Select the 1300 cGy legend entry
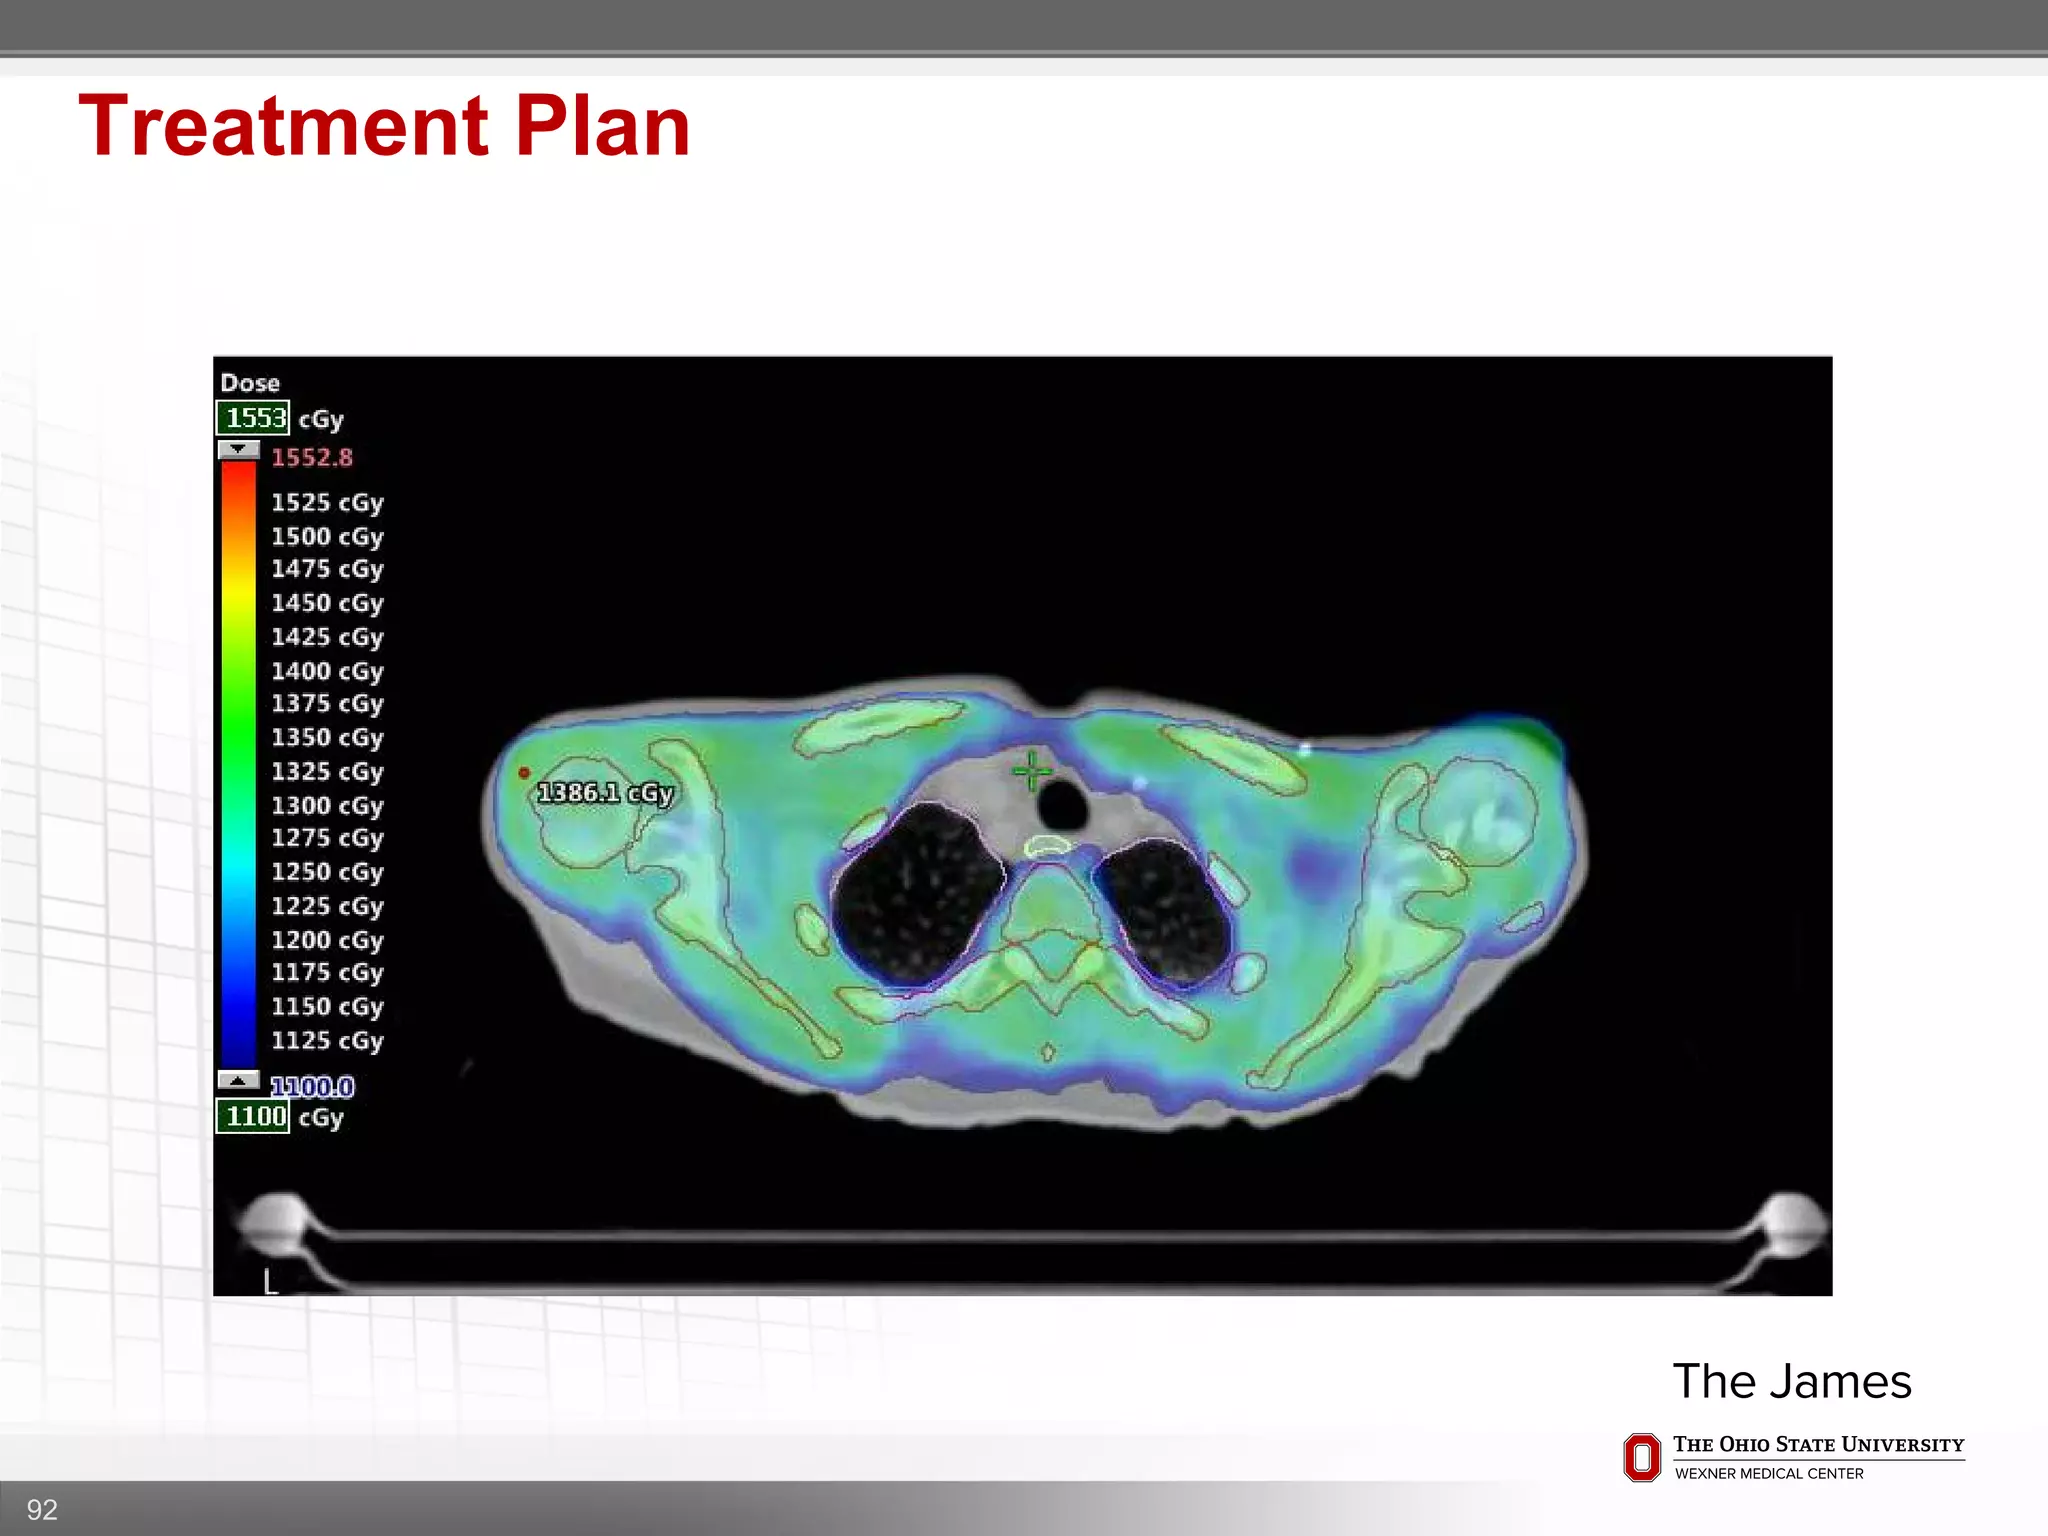This screenshot has width=2048, height=1536. click(x=327, y=806)
